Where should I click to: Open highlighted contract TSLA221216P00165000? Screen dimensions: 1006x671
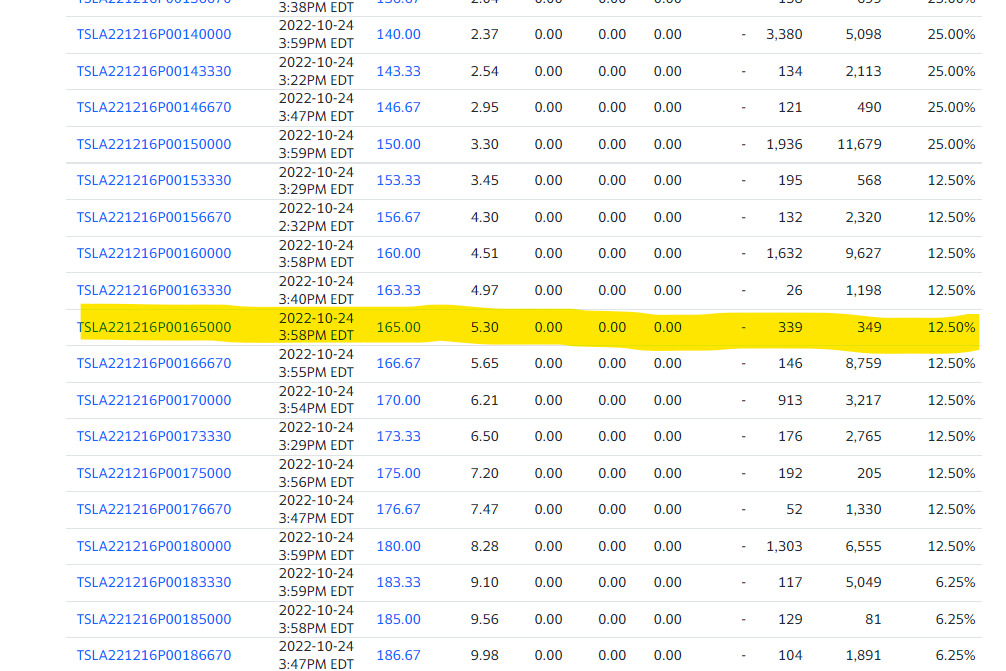coord(154,327)
